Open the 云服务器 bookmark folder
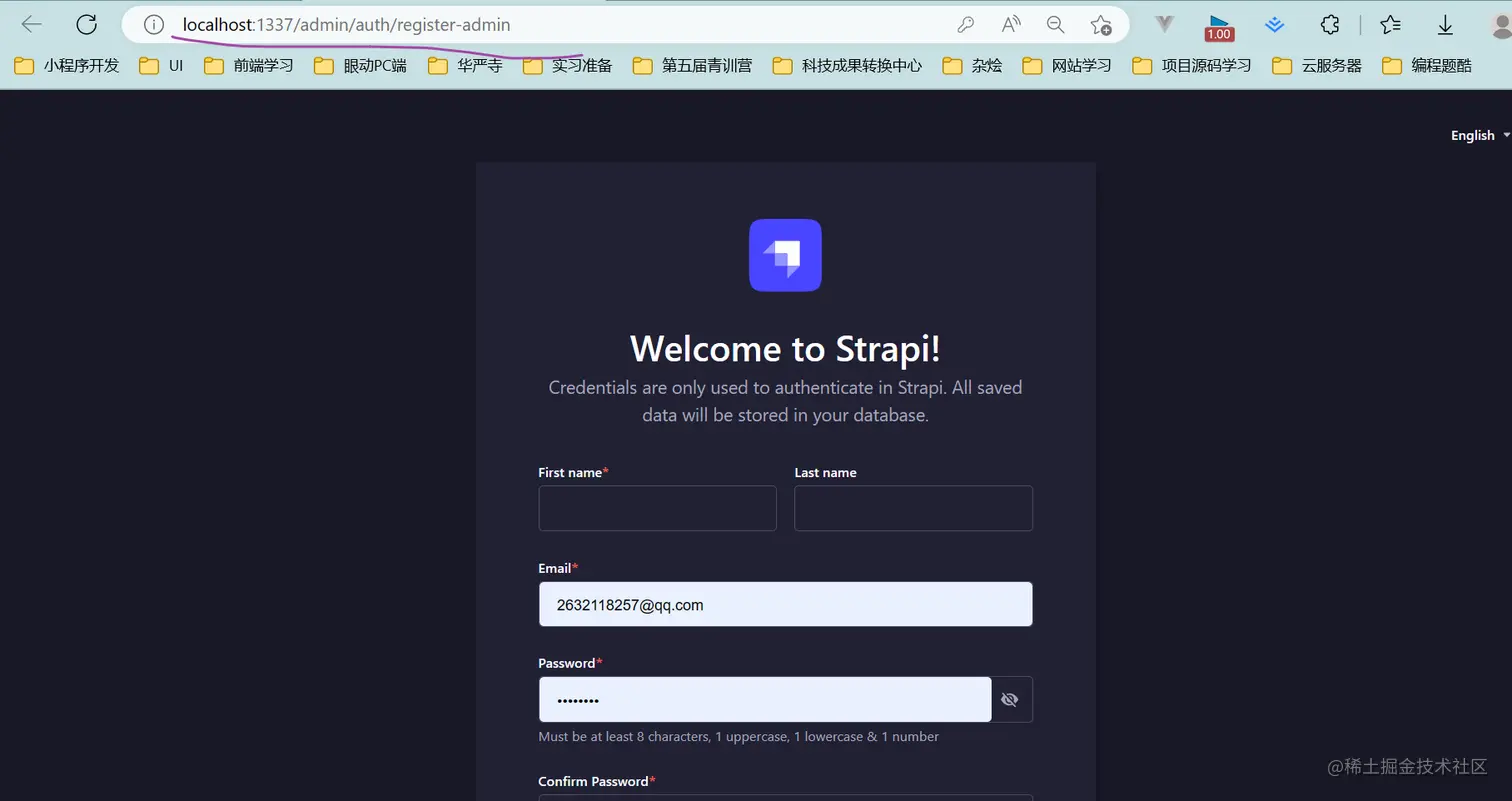Screen dimensions: 1512x801 point(1317,66)
